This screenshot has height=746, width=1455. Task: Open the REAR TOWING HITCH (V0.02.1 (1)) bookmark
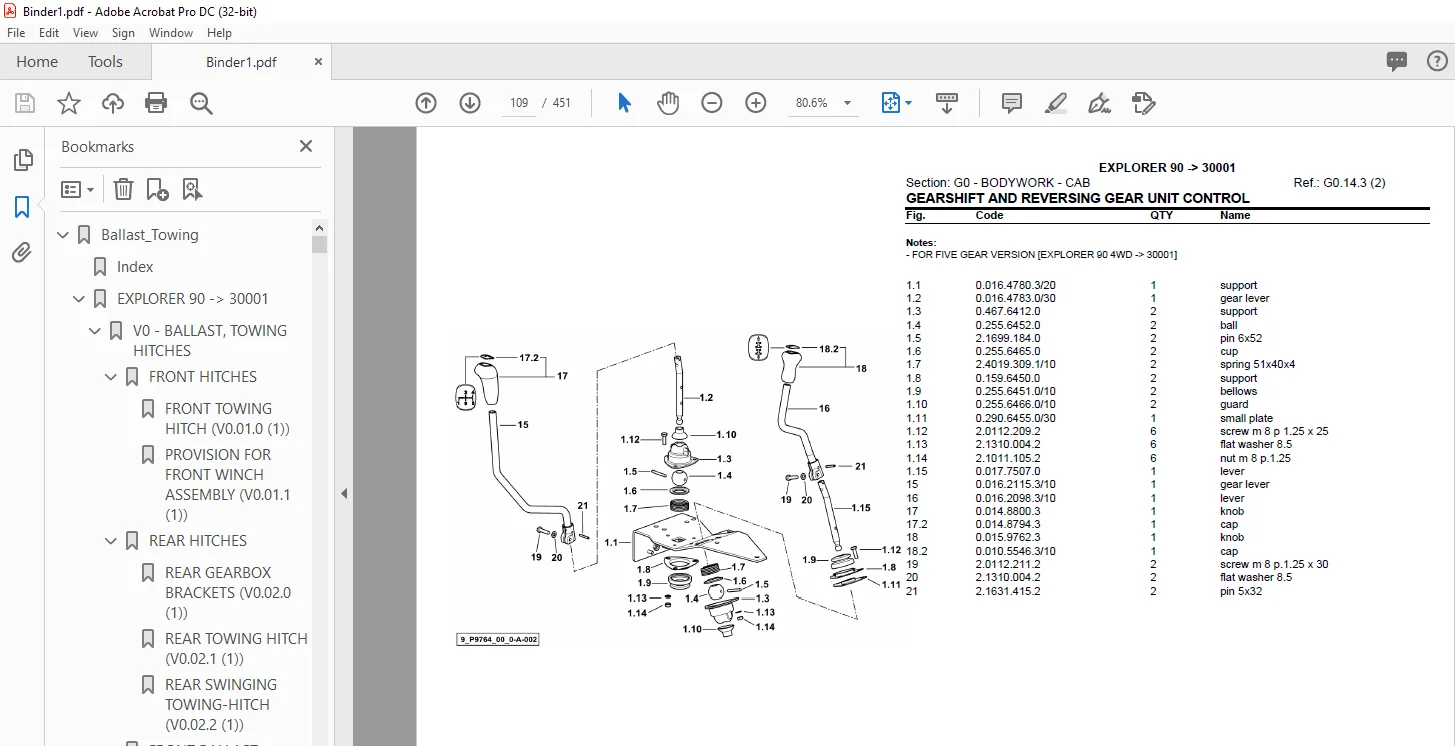(236, 649)
